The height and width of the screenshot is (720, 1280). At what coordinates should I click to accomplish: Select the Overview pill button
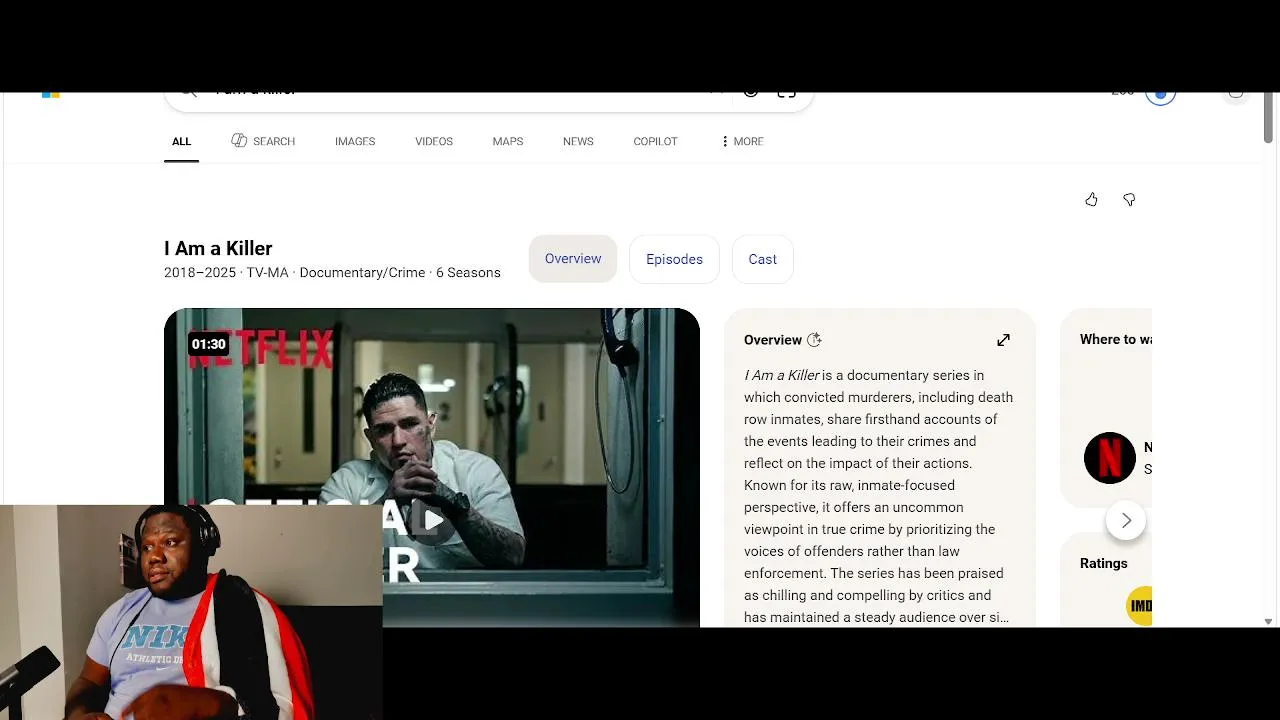(x=573, y=259)
